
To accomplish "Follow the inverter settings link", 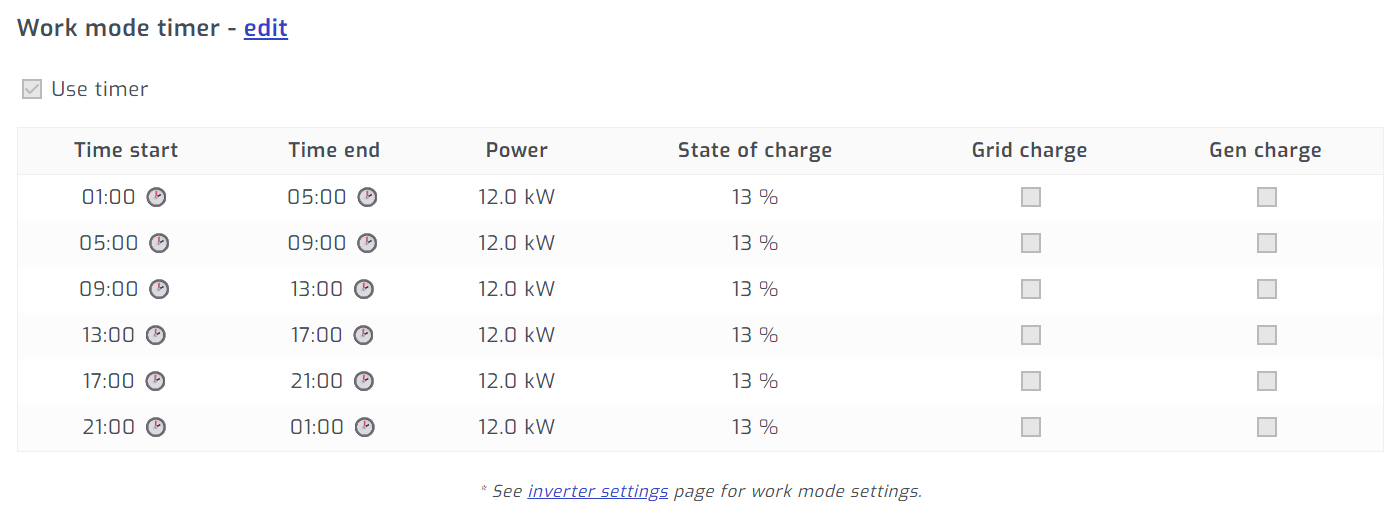I will 598,491.
